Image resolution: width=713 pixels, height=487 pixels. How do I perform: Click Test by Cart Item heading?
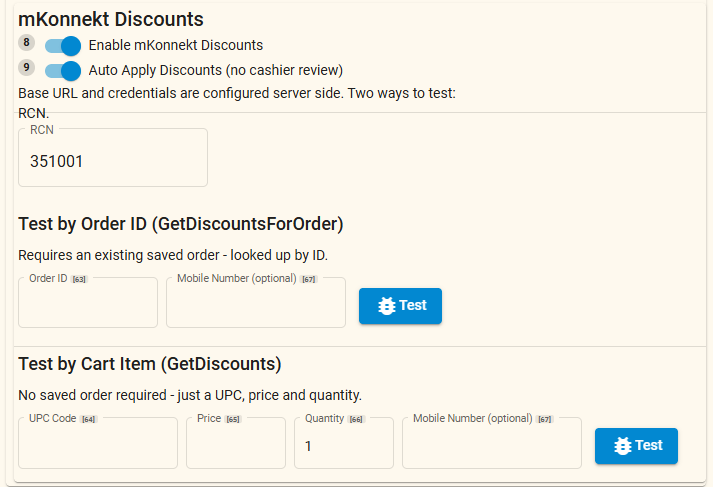[150, 364]
